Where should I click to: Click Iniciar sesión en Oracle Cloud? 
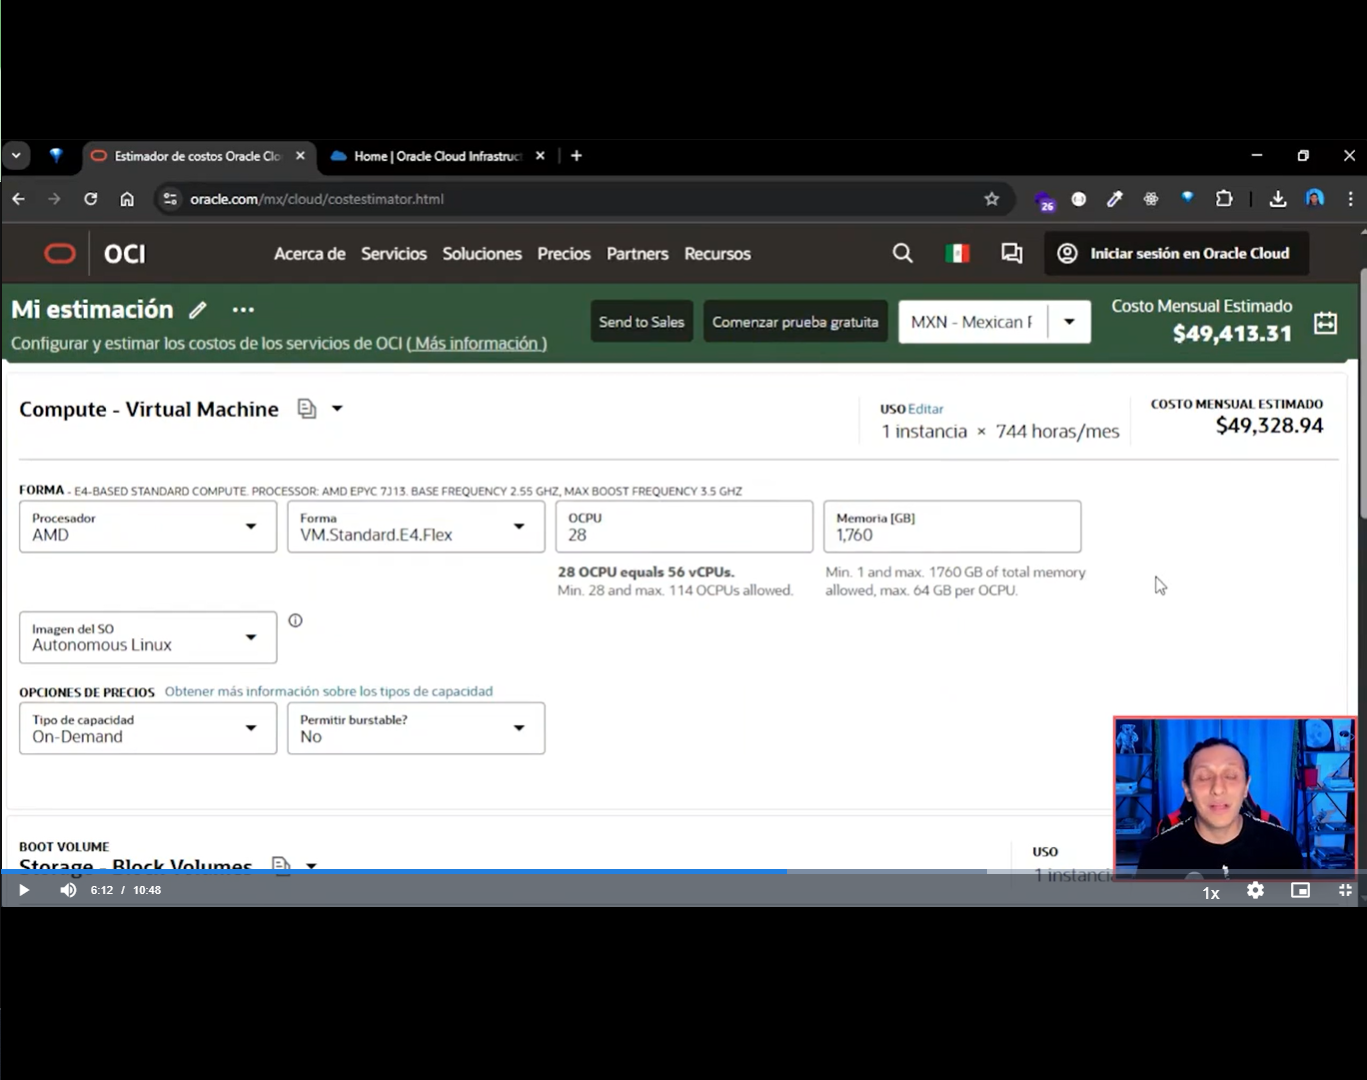(1176, 254)
